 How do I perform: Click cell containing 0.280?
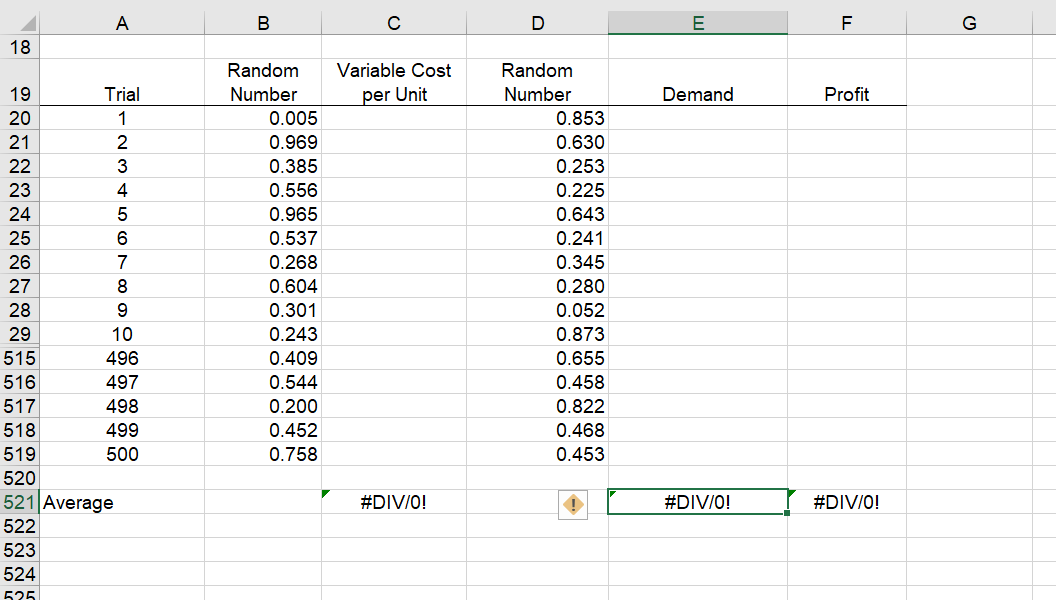(537, 286)
